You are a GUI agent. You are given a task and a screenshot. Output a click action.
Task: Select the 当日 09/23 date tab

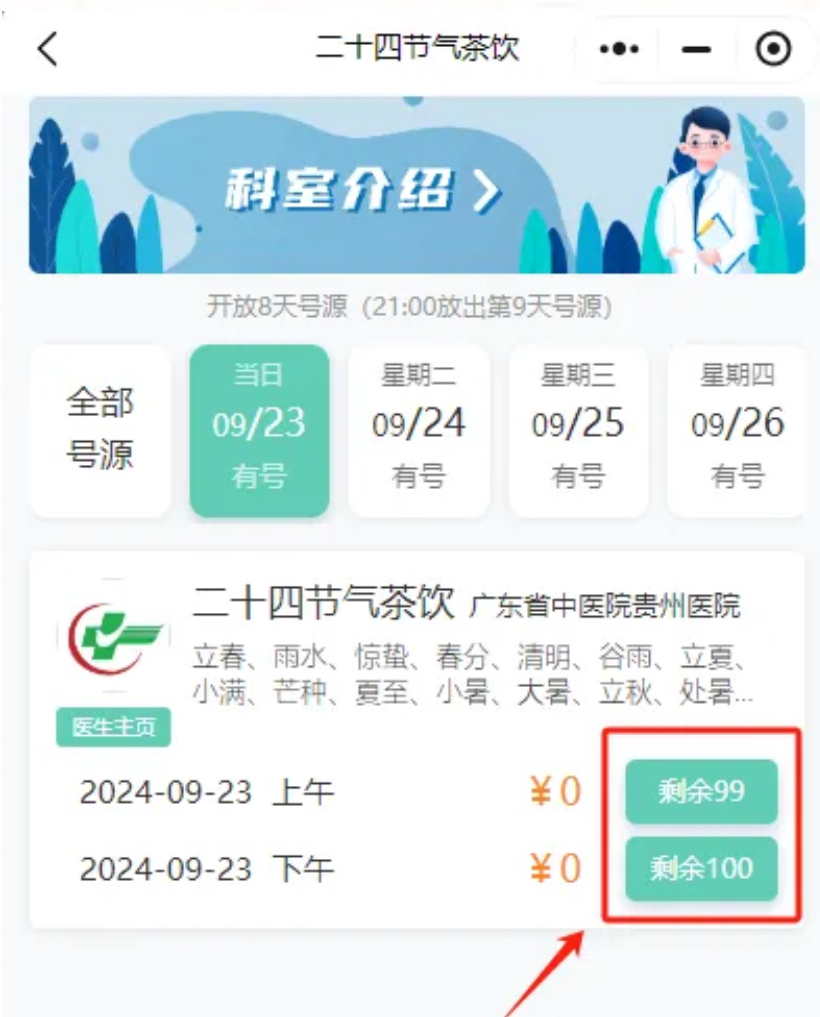tap(259, 431)
